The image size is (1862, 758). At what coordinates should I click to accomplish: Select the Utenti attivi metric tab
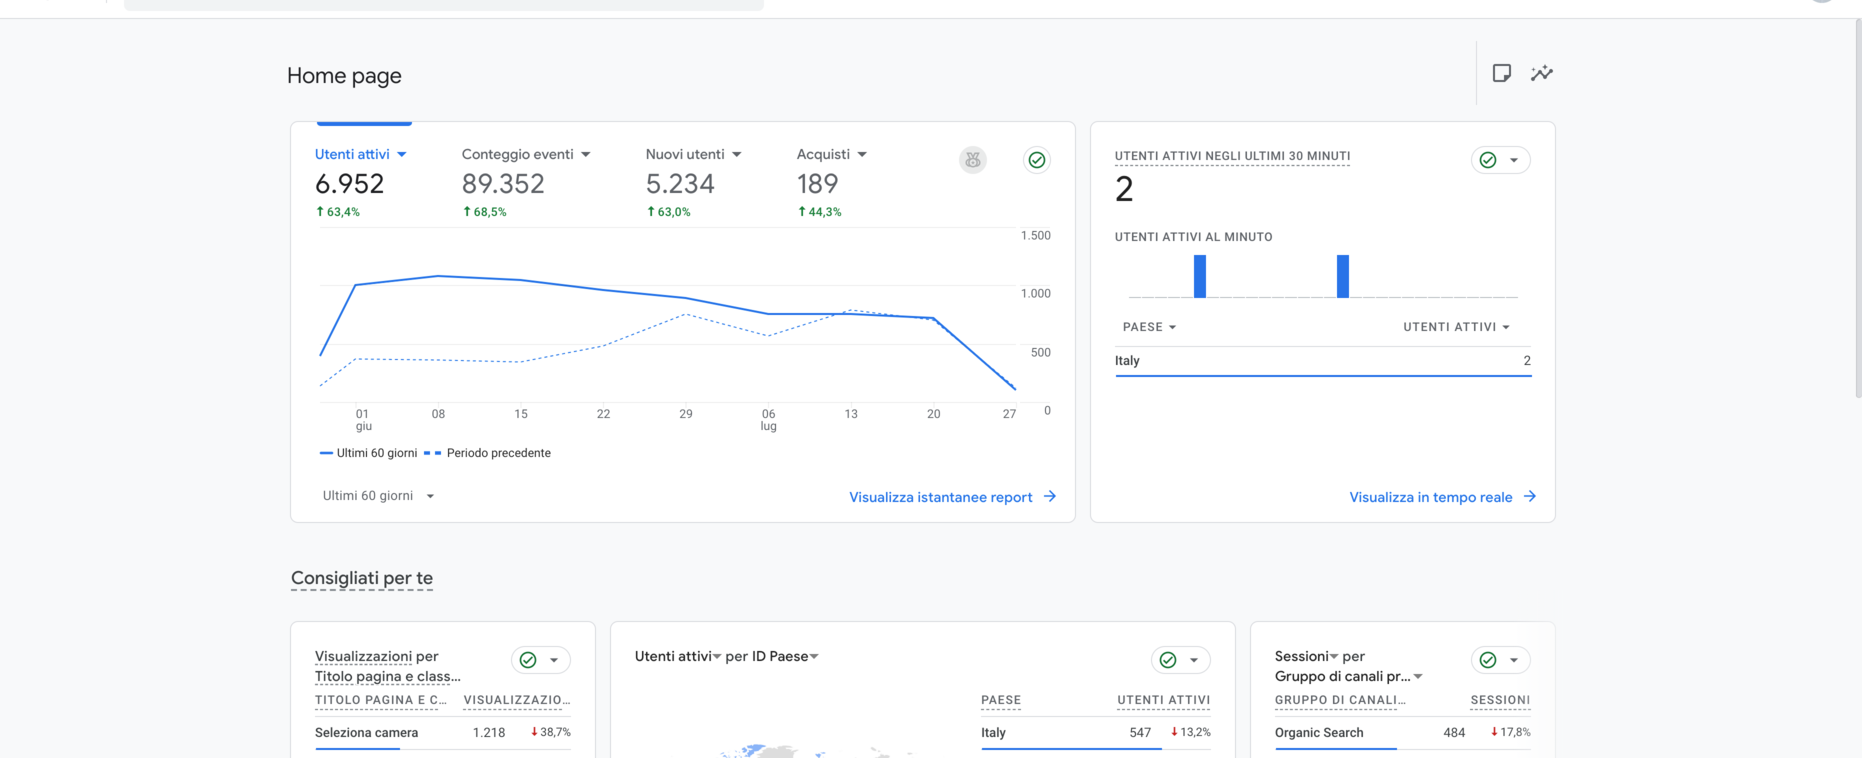[x=352, y=154]
